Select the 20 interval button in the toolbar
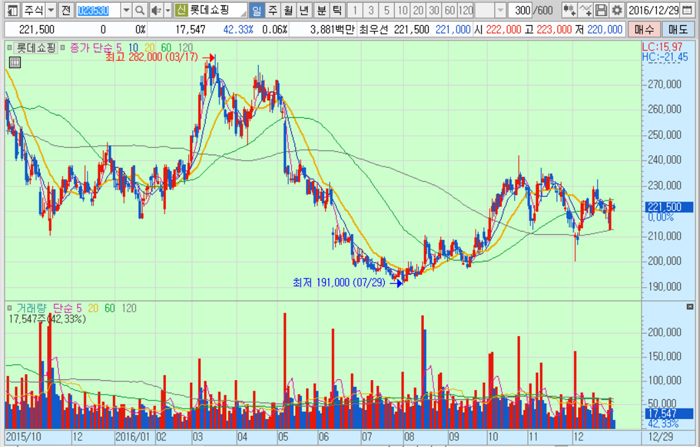Screen dimensions: 700x447 pyautogui.click(x=418, y=10)
